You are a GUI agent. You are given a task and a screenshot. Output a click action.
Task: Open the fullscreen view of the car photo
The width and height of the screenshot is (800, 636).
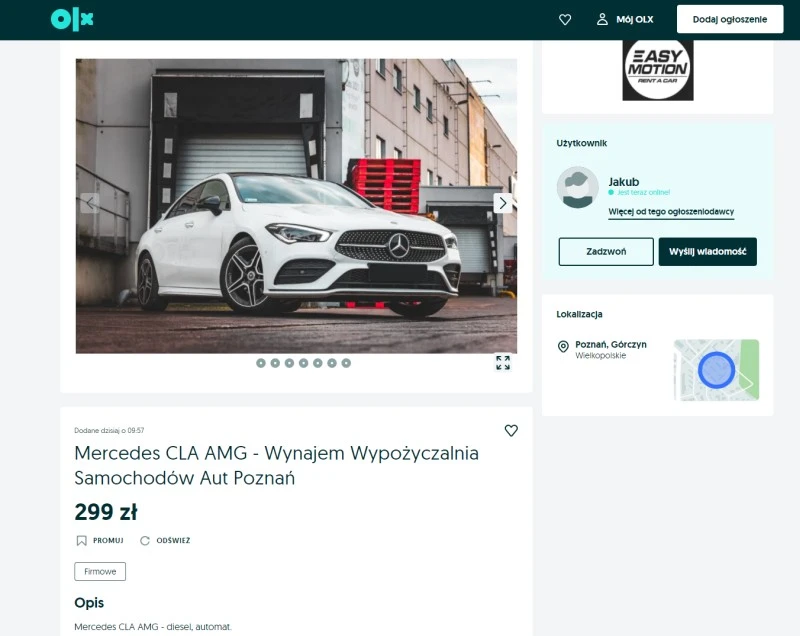pos(504,364)
